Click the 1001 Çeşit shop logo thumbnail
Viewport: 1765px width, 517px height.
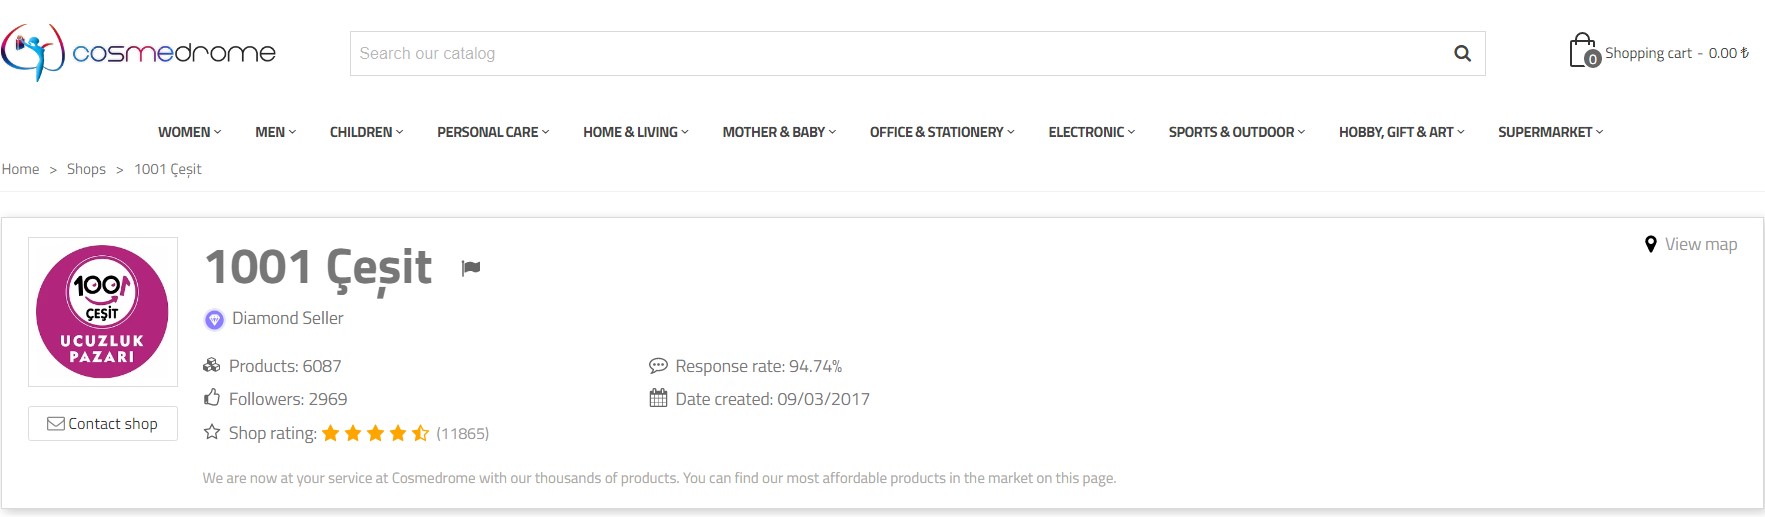103,312
